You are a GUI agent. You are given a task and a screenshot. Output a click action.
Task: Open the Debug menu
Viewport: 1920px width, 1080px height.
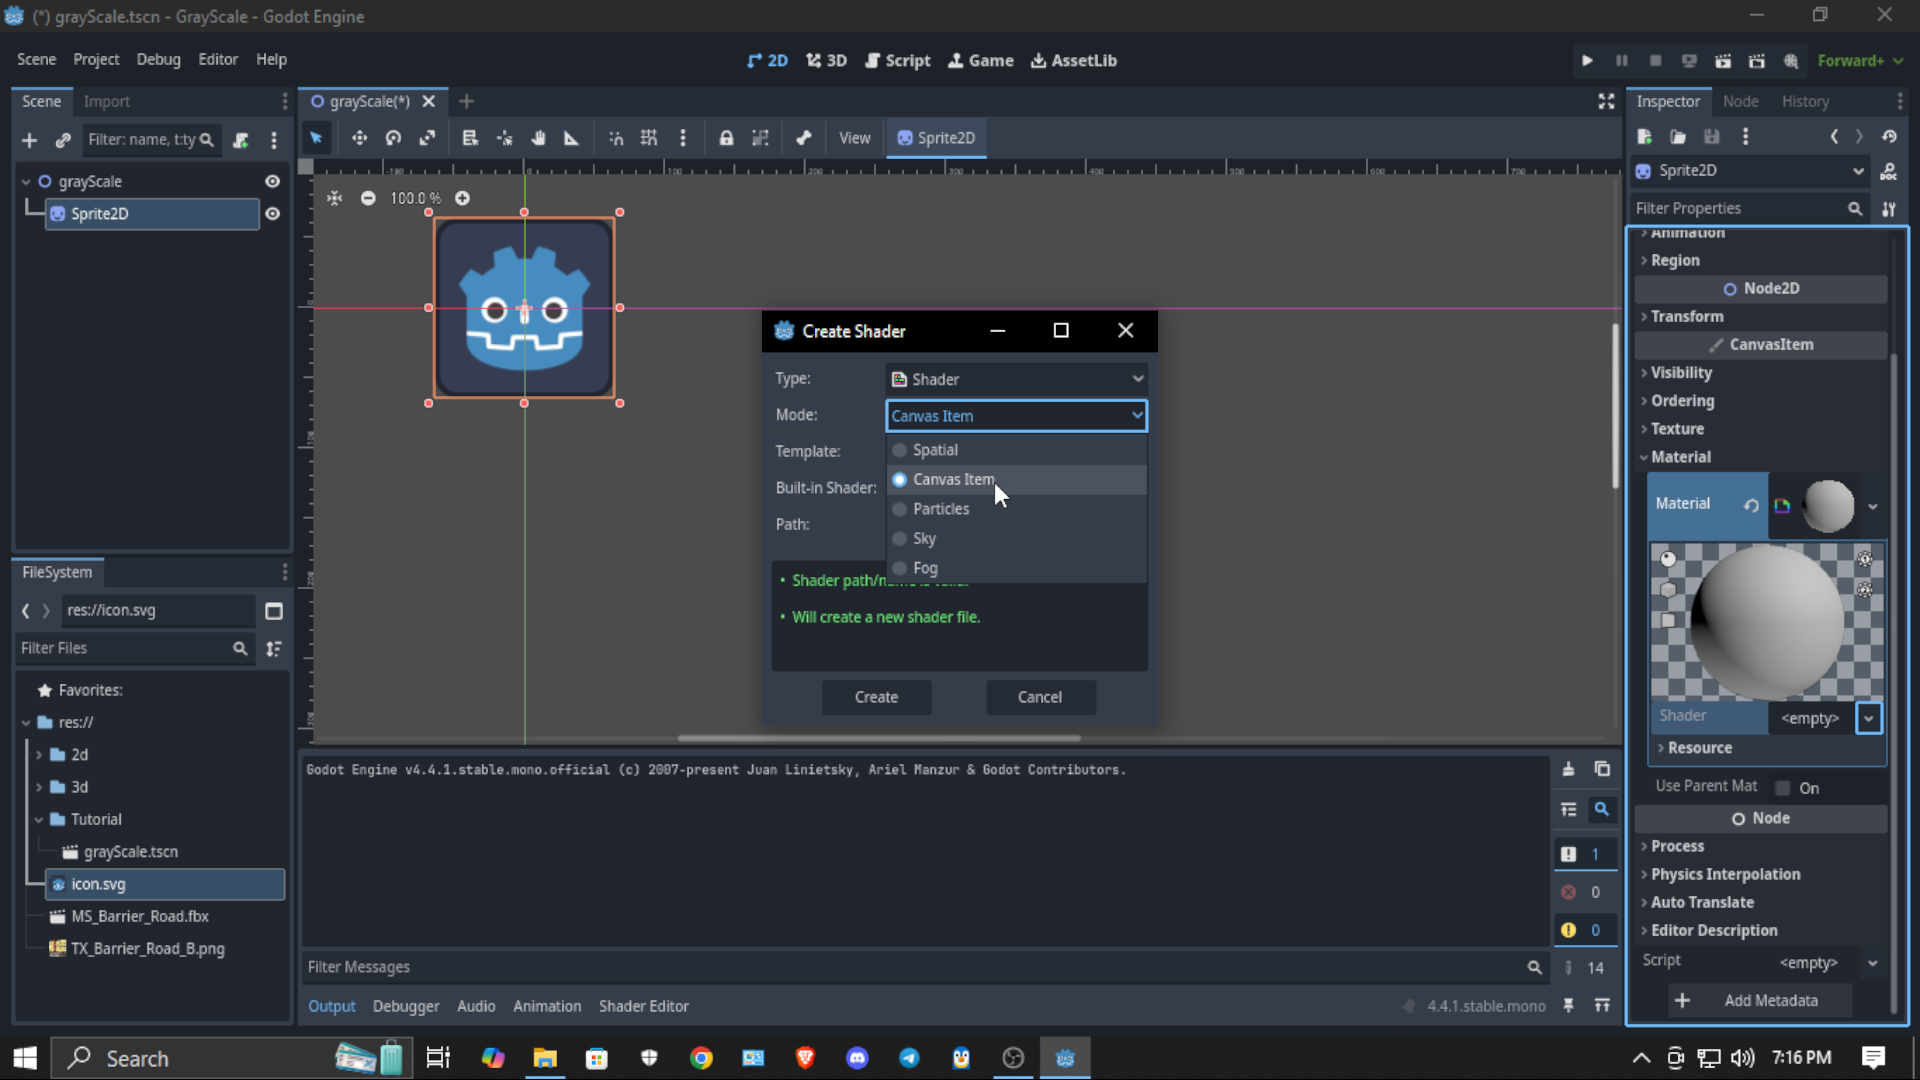(x=158, y=59)
